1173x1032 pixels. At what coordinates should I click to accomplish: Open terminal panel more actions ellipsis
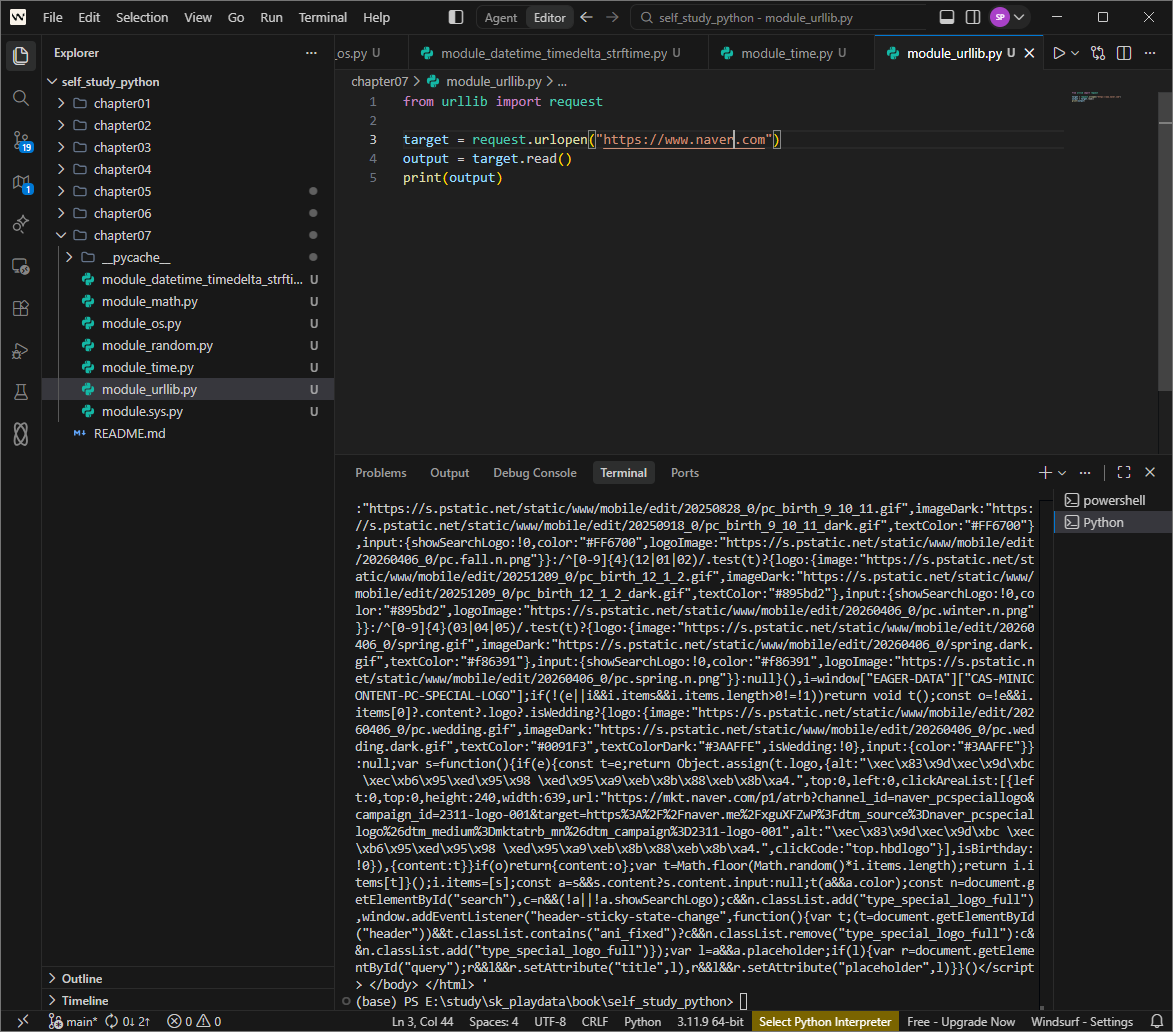pyautogui.click(x=1085, y=473)
